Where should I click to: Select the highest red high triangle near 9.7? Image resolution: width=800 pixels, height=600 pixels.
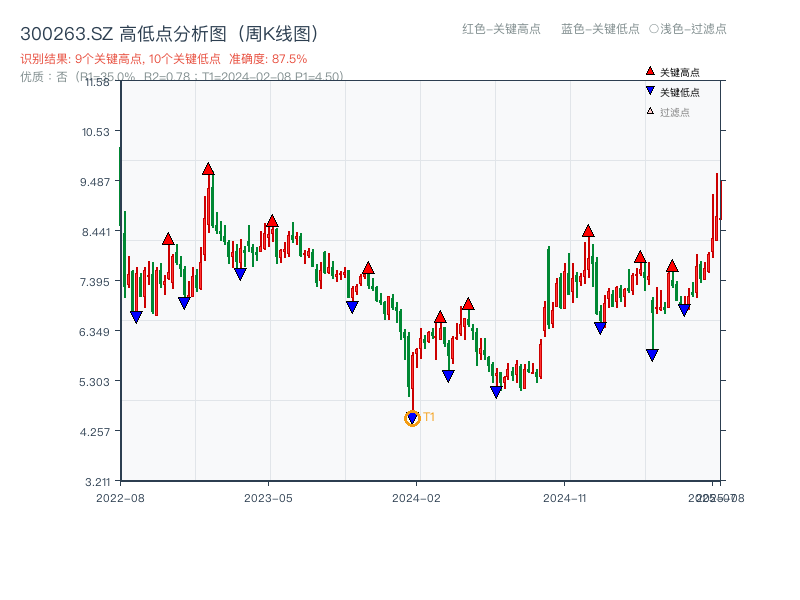pos(208,169)
